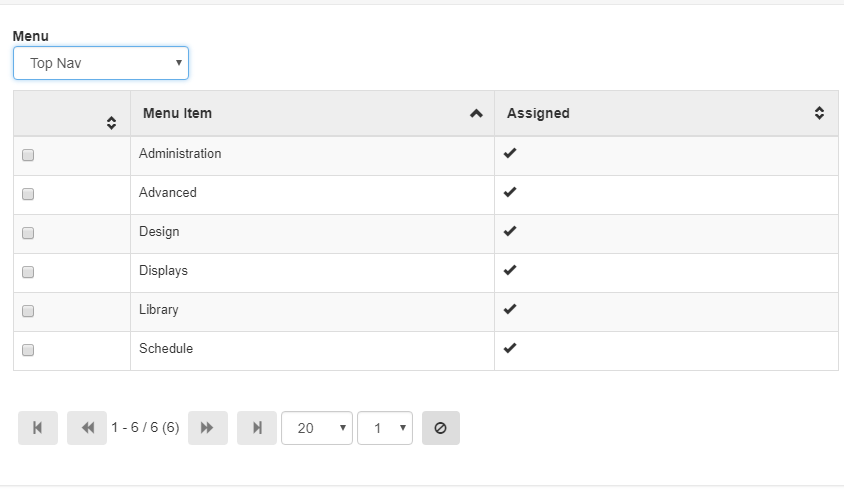Select the Displays menu item row
Screen dimensions: 844x492
tap(426, 273)
